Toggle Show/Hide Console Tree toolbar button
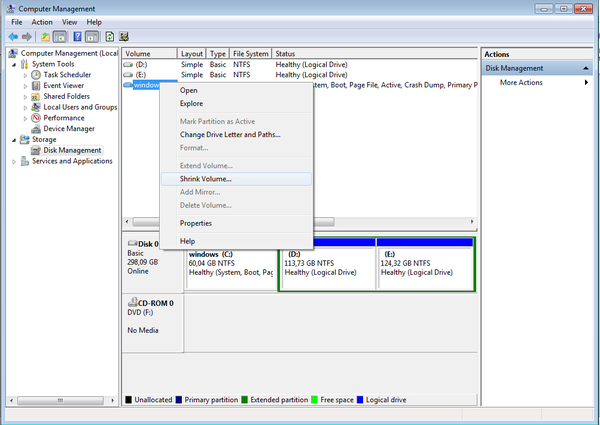600x425 pixels. [59, 37]
